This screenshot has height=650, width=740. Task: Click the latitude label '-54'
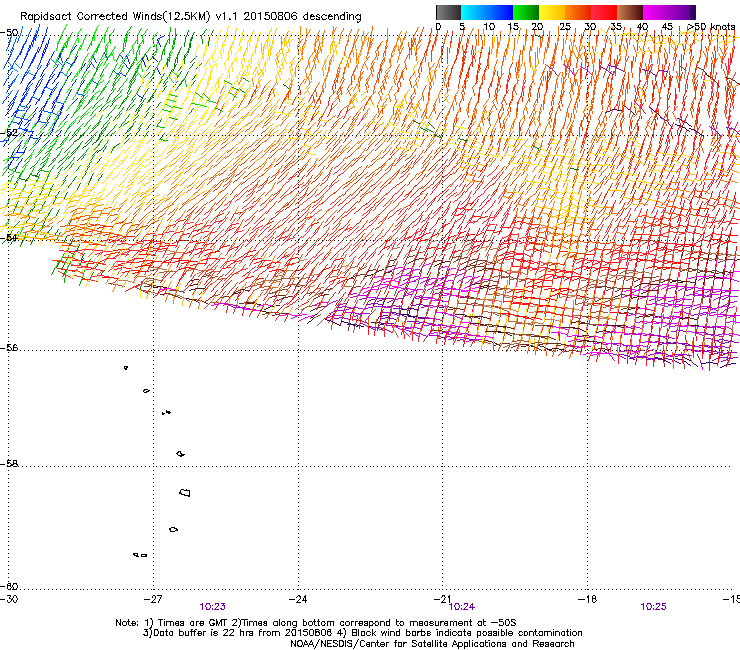click(x=9, y=237)
